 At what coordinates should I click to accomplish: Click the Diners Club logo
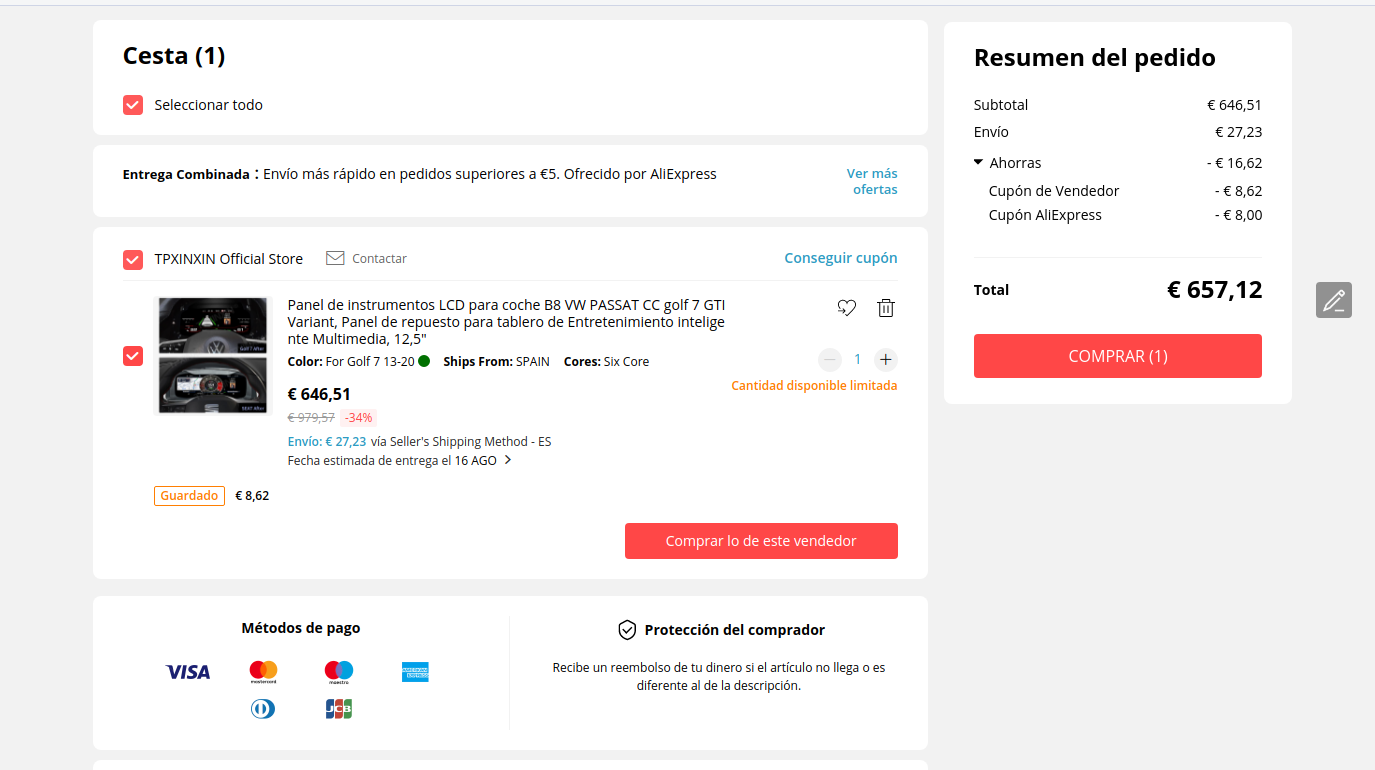pyautogui.click(x=263, y=709)
